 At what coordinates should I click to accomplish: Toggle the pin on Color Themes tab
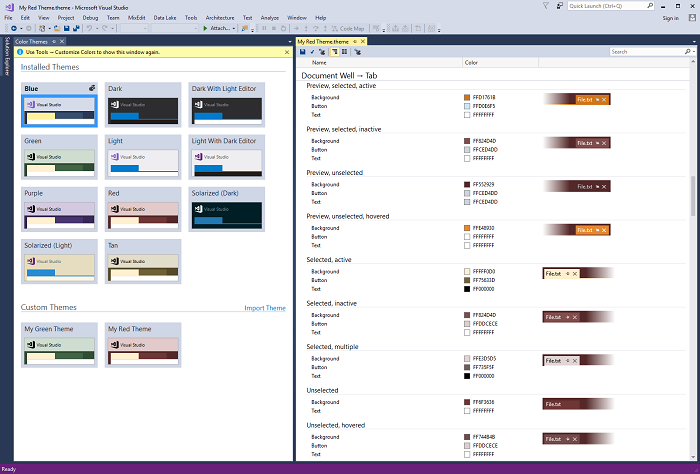coord(54,42)
